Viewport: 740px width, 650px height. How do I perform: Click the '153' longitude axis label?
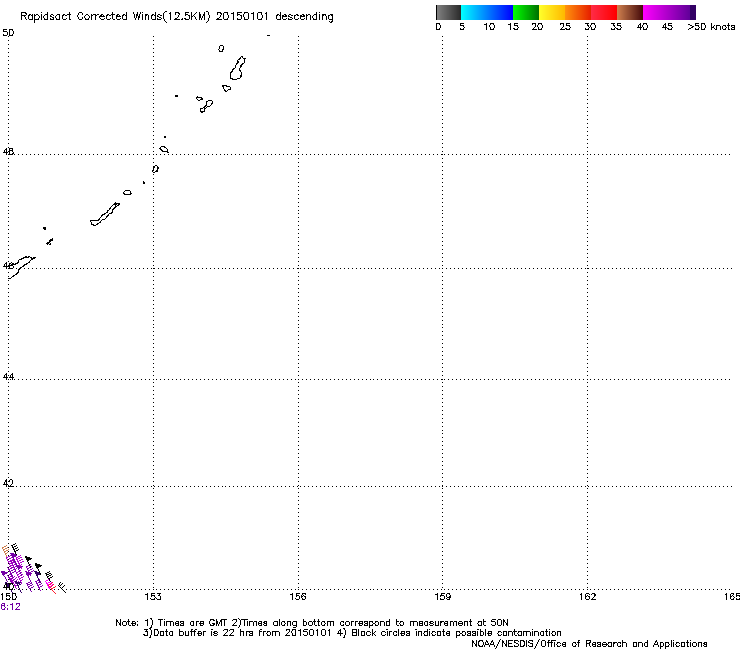(x=153, y=597)
